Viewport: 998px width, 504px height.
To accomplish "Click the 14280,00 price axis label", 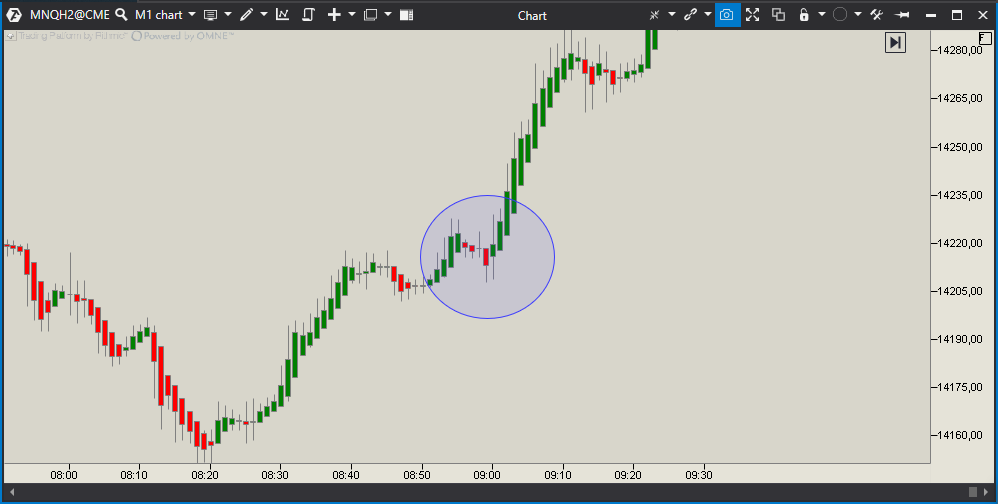I will [961, 50].
